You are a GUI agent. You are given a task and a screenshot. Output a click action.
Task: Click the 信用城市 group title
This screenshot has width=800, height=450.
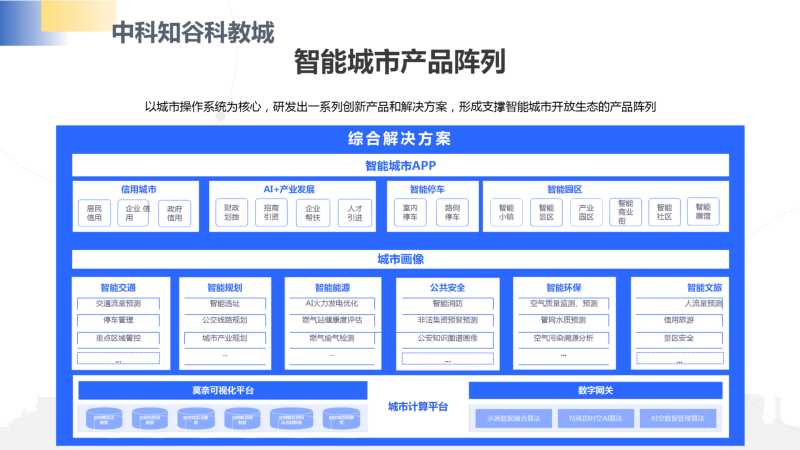click(138, 189)
